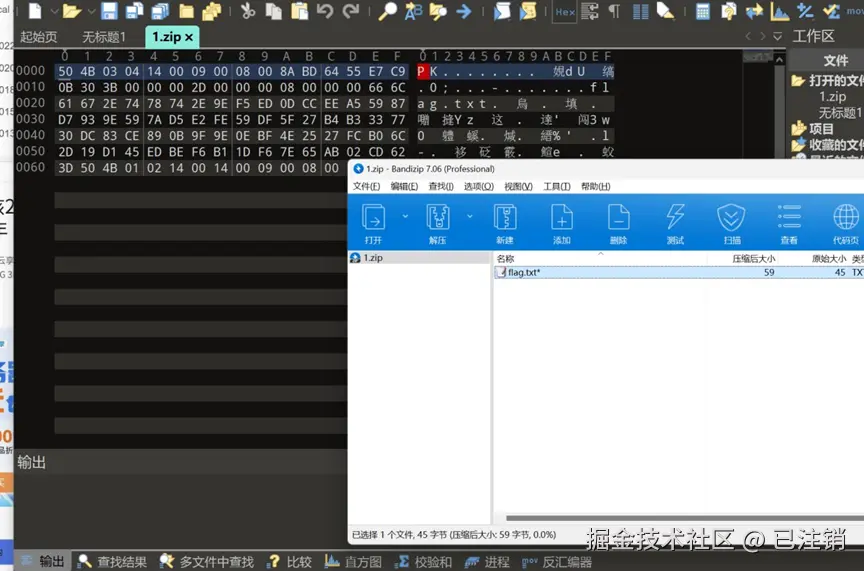Open Bandizip 文件(F) menu
This screenshot has width=864, height=571.
click(366, 186)
